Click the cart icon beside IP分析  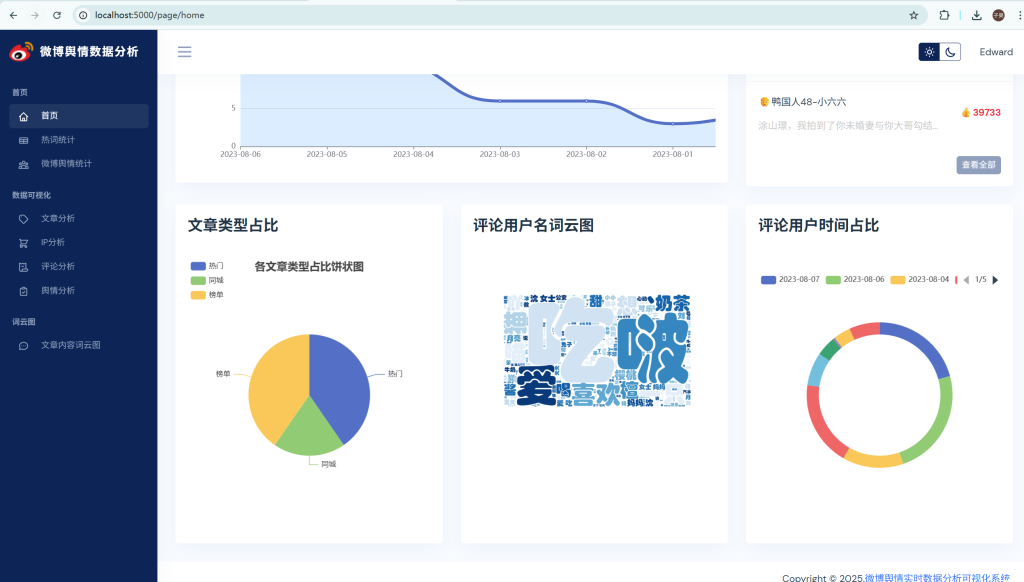click(x=24, y=243)
